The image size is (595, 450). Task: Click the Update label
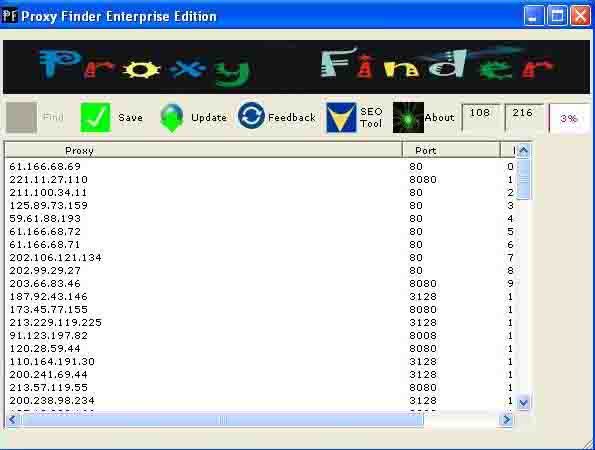(x=209, y=118)
